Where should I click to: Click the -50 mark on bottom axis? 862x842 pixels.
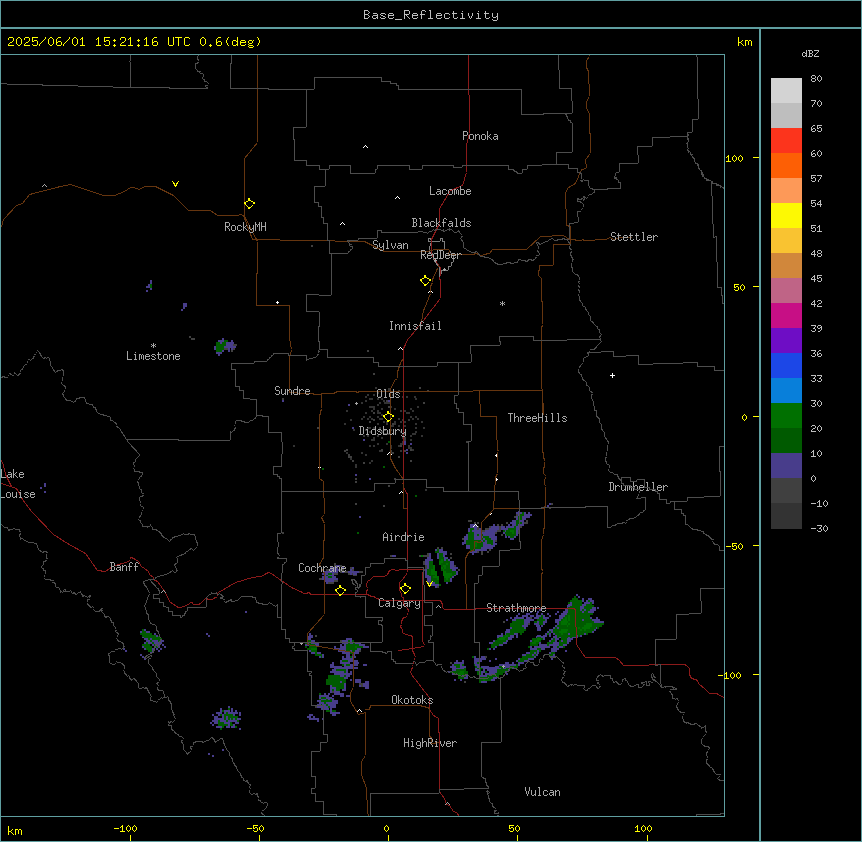tap(255, 828)
